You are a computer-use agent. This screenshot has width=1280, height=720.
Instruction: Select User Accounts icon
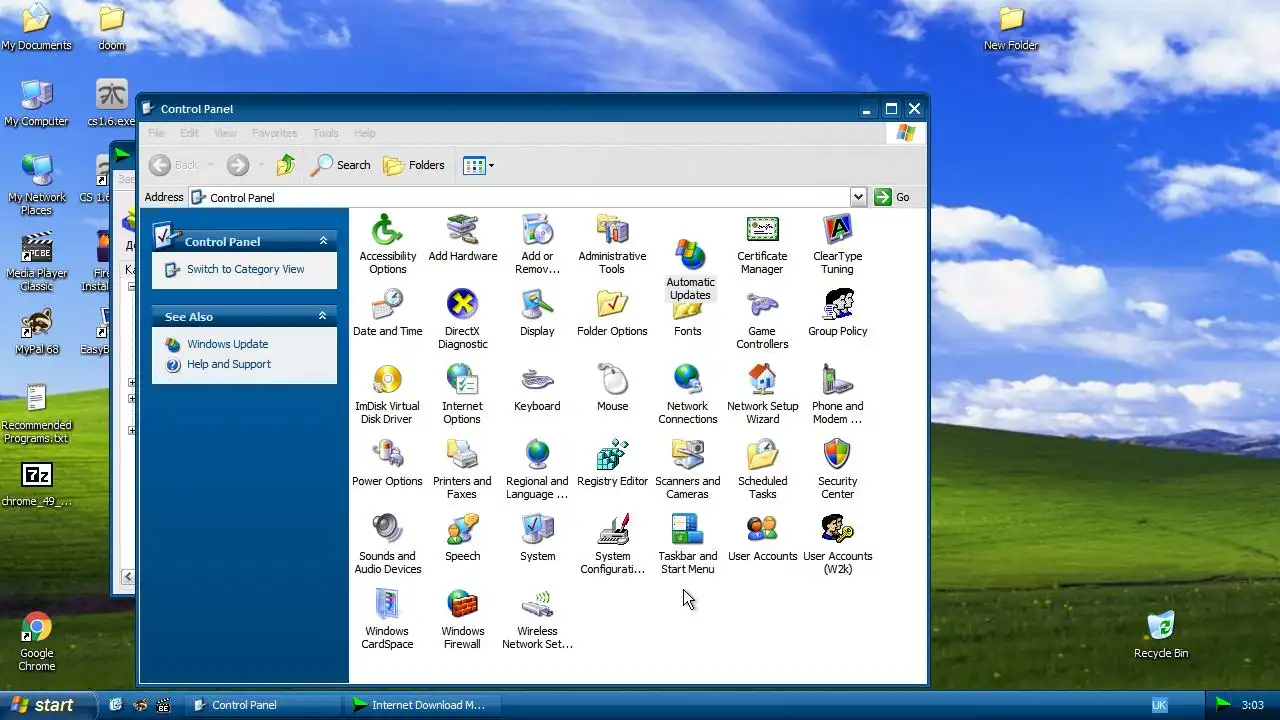coord(762,538)
